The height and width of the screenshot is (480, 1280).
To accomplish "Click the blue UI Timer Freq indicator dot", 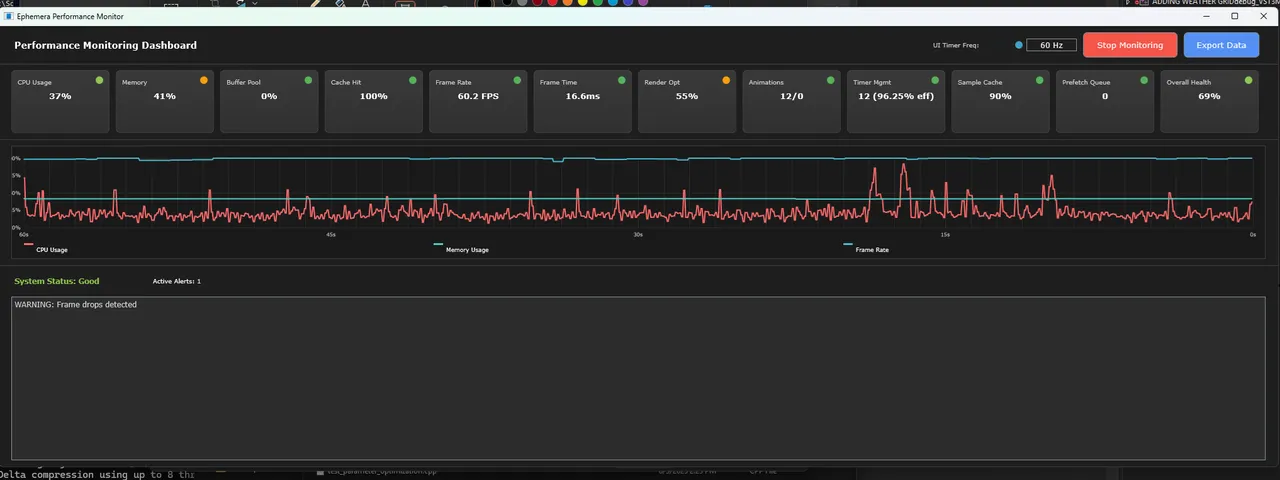I will coord(1019,45).
